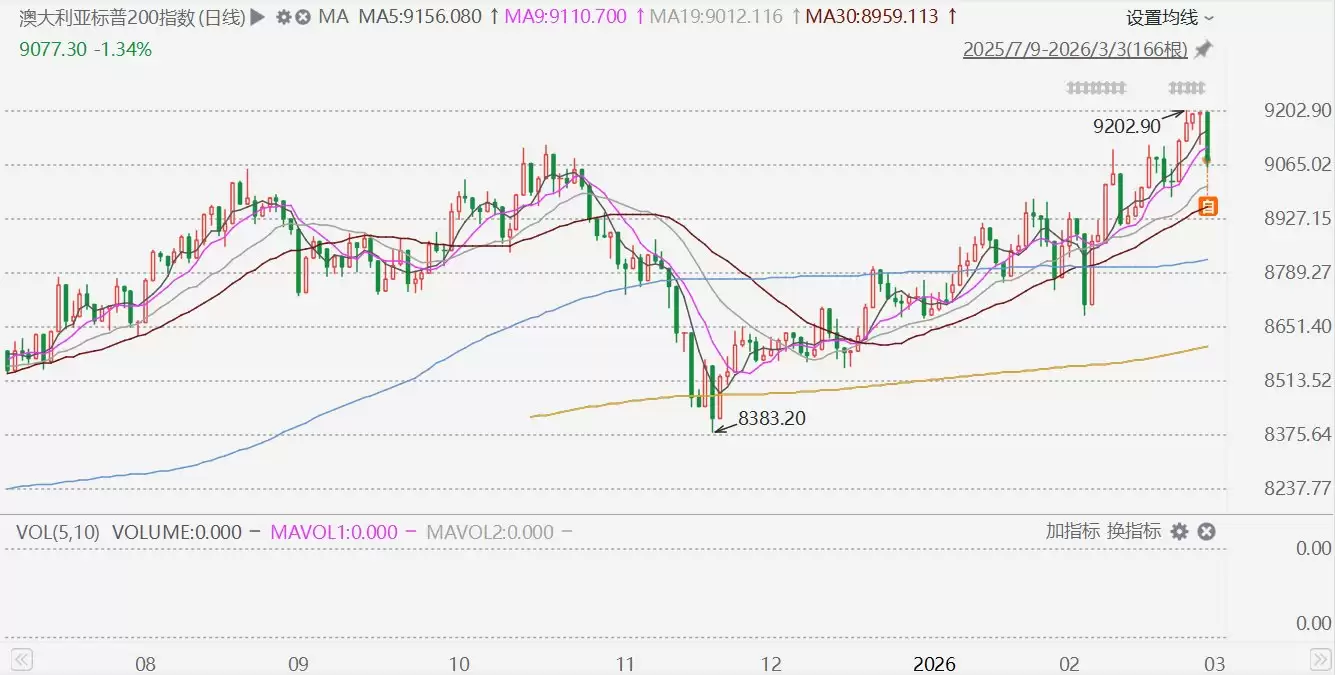Expand the 设置均线 dropdown
This screenshot has width=1335, height=675.
[1170, 17]
